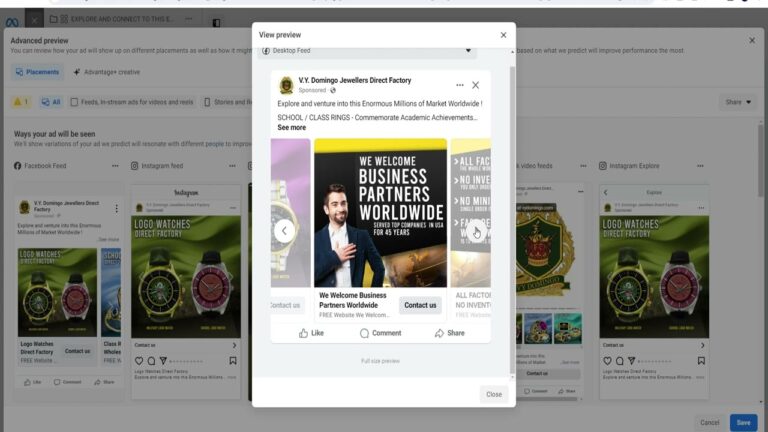Screen dimensions: 768x432
Task: Switch to the Placements tab
Action: click(x=37, y=72)
